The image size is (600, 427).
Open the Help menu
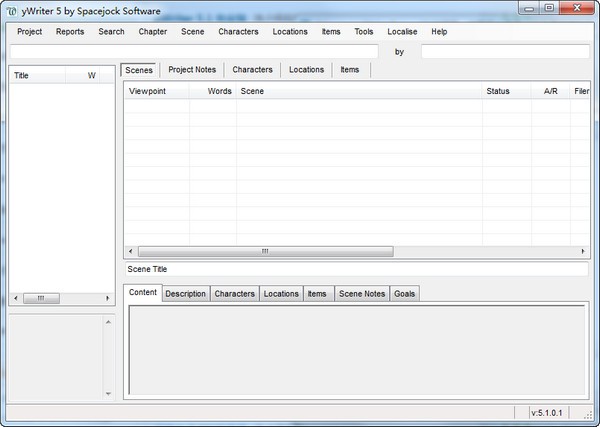click(x=439, y=32)
